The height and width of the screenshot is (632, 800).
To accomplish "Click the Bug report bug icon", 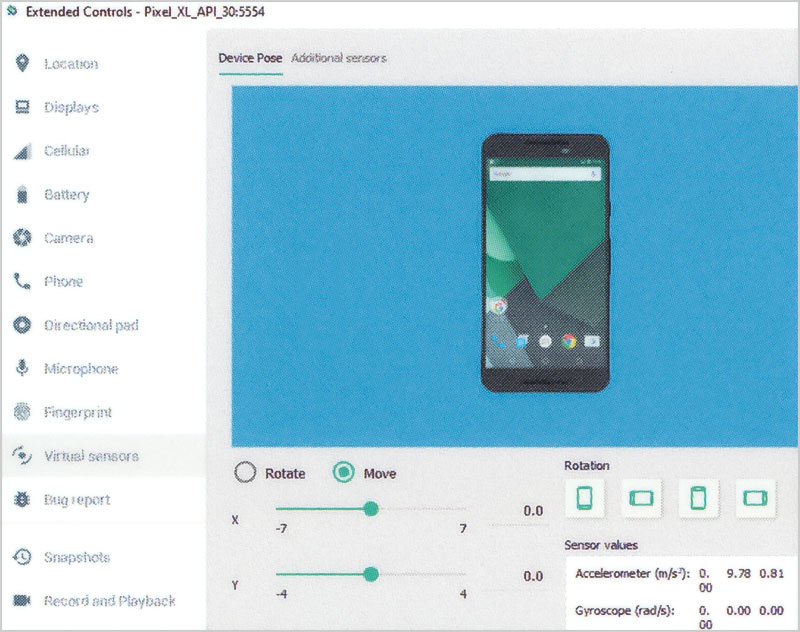I will coord(22,499).
